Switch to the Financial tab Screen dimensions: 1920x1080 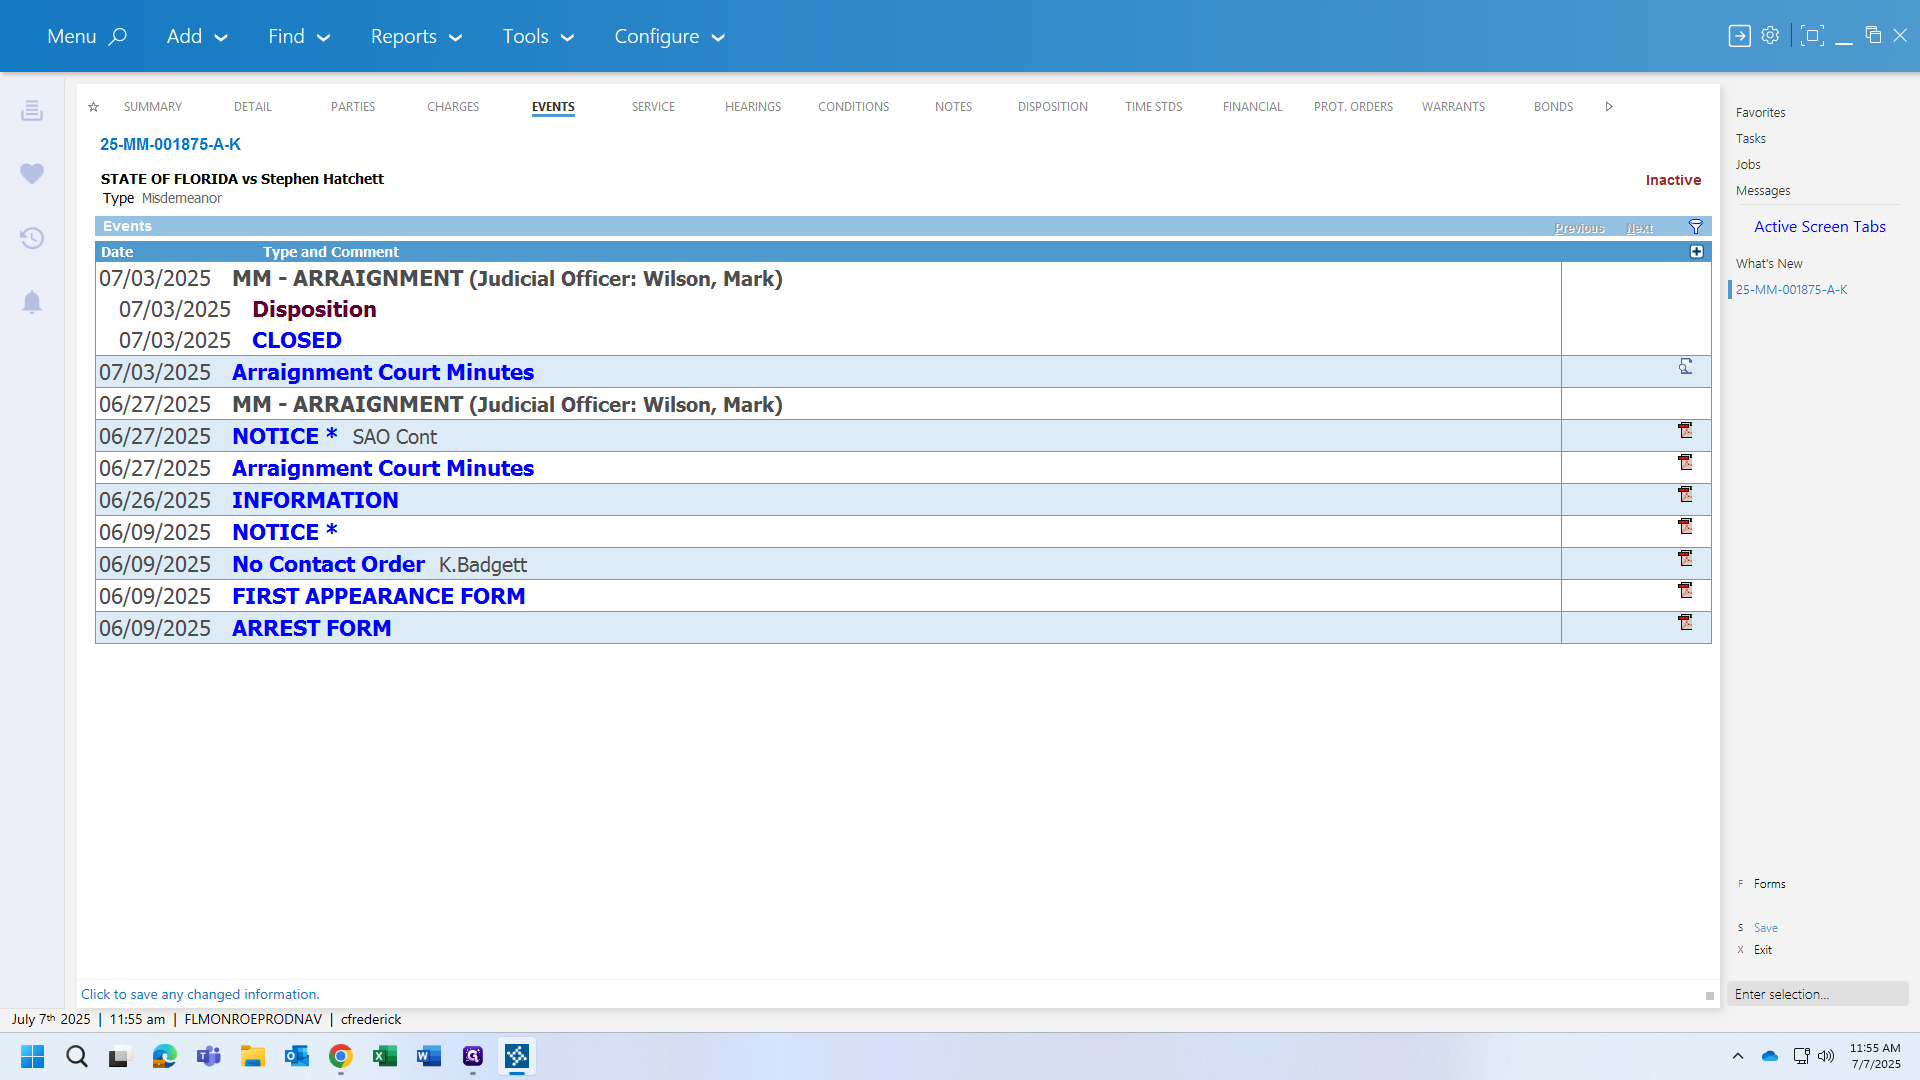[x=1253, y=107]
